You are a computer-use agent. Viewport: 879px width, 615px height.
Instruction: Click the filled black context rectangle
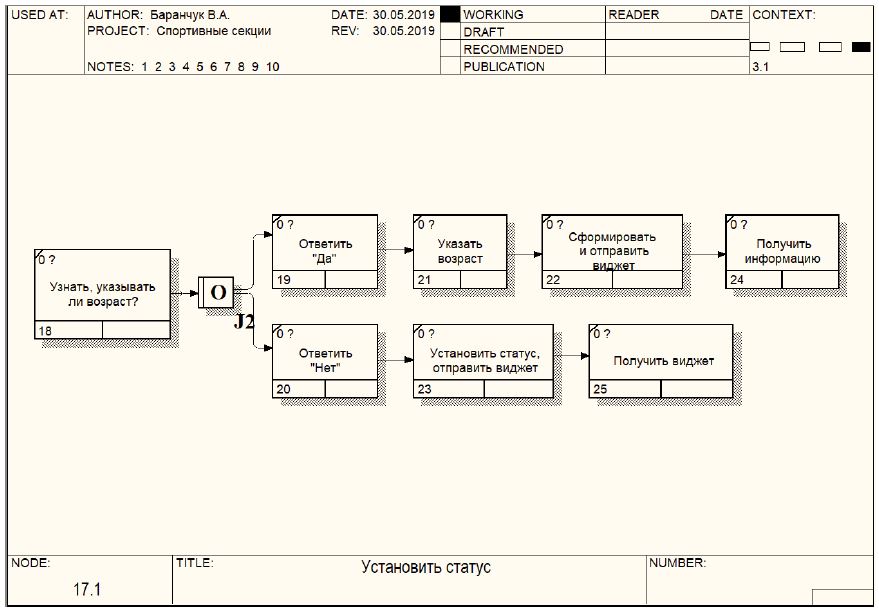point(860,47)
